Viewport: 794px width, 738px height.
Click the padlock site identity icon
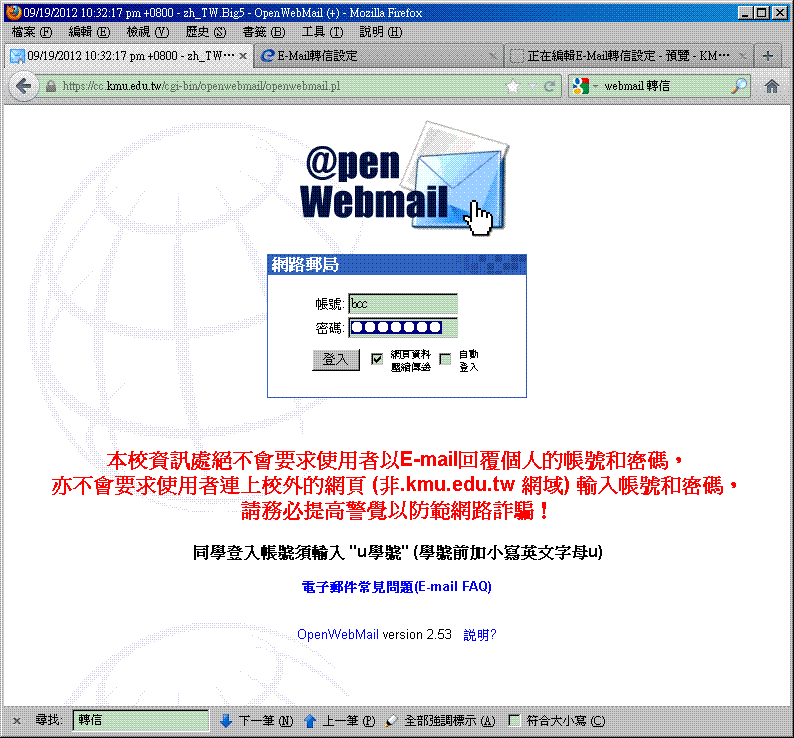51,86
